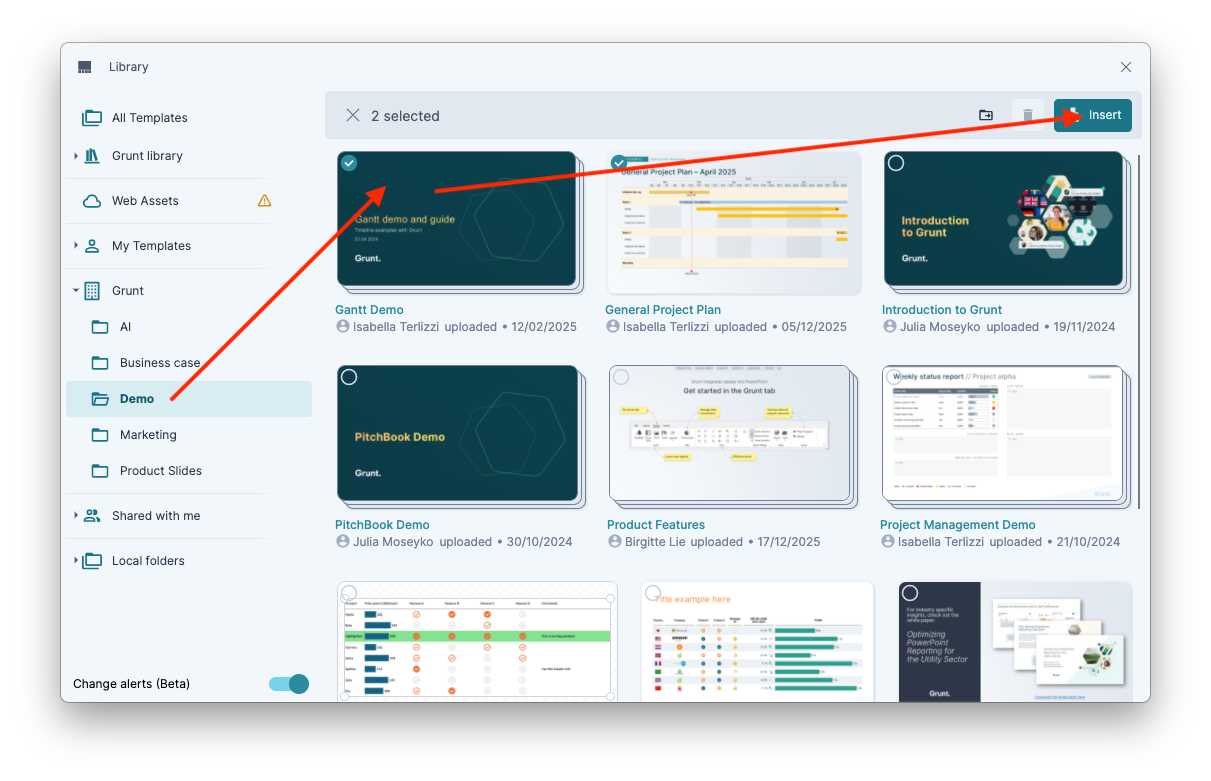Click 'Isabella Terlizzi uploaded • 12/02/2025' text
The width and height of the screenshot is (1211, 781).
pos(464,327)
